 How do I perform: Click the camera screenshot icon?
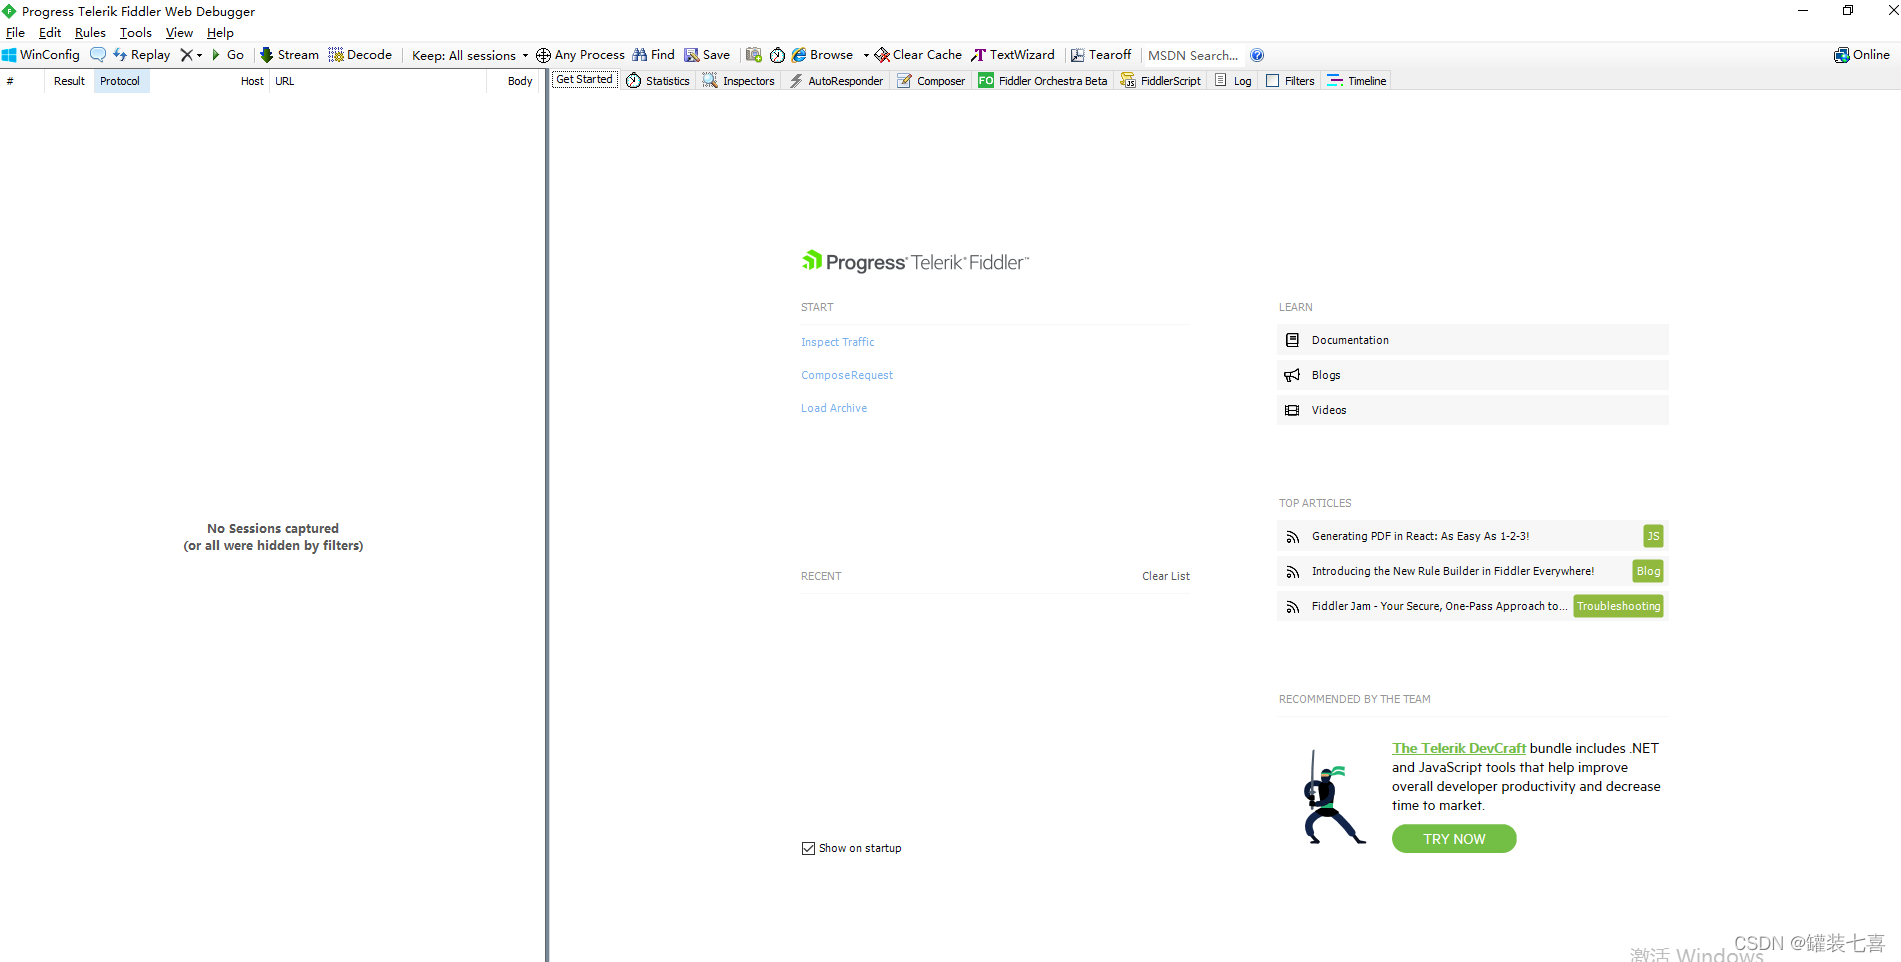click(754, 55)
